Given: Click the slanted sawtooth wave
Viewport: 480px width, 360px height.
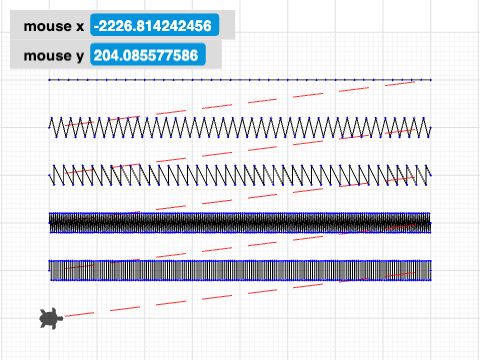Looking at the screenshot, I should 240,175.
